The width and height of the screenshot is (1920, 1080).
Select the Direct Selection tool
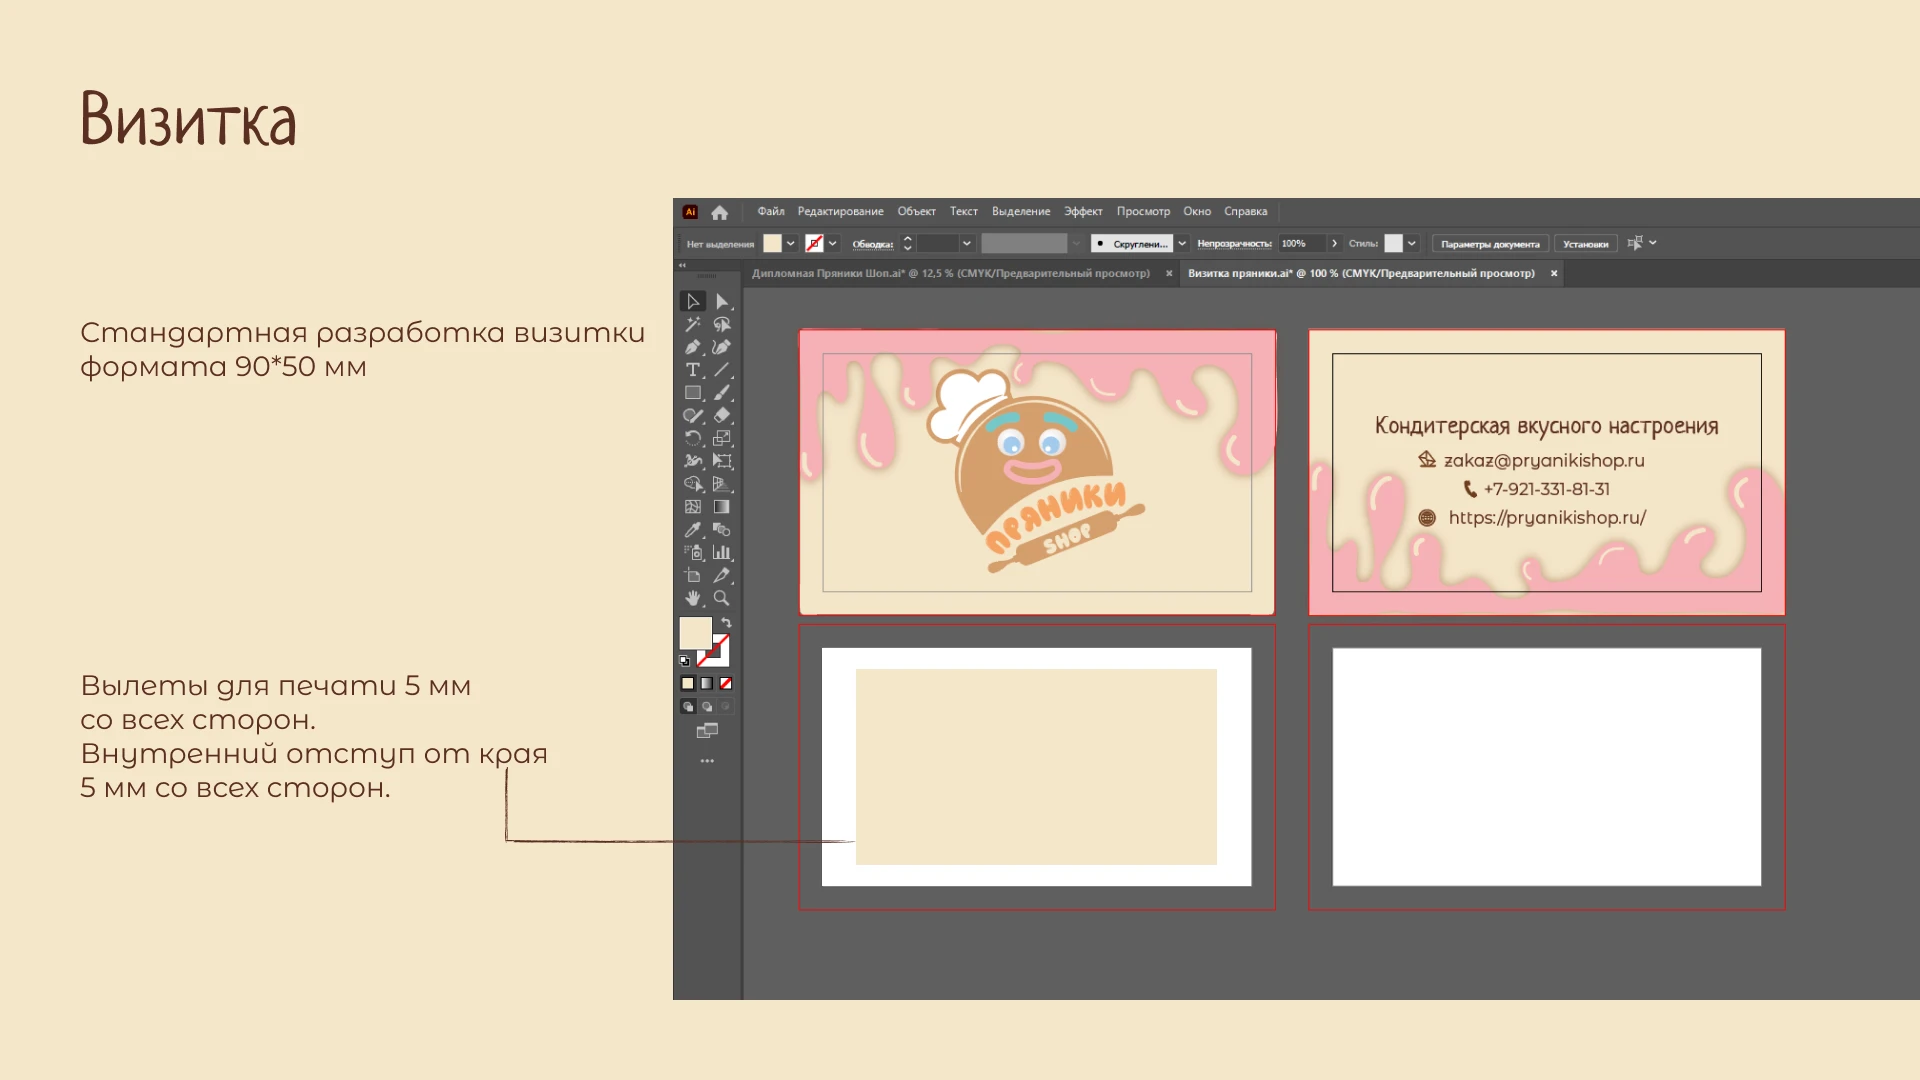point(721,301)
